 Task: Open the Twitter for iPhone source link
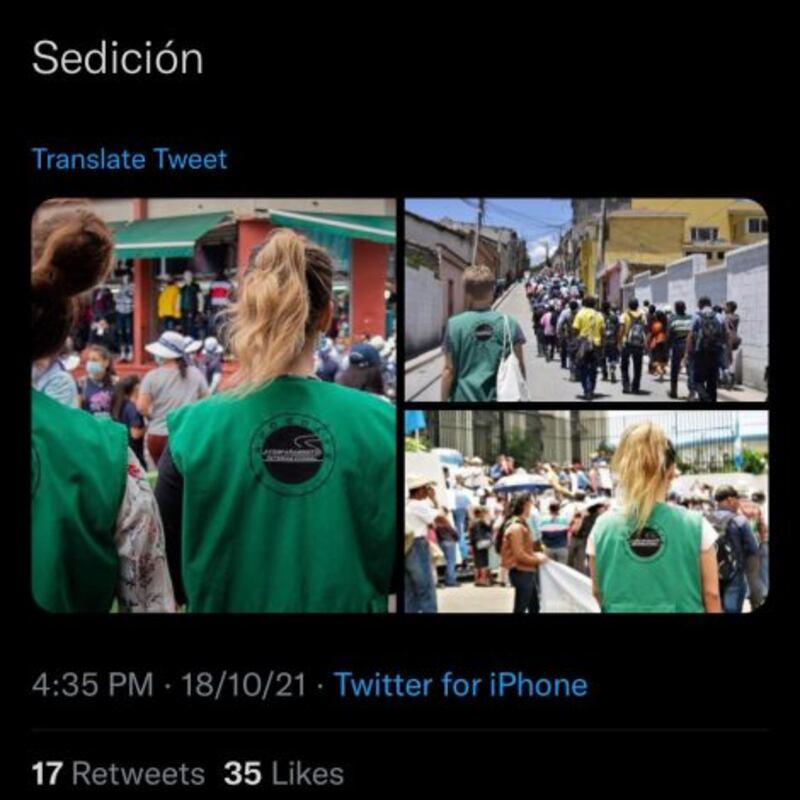click(x=460, y=684)
